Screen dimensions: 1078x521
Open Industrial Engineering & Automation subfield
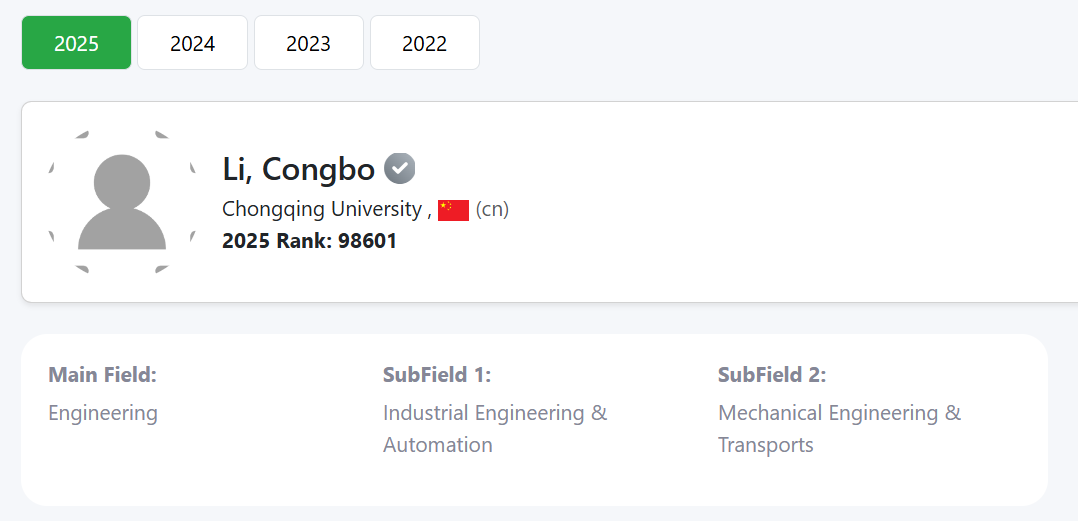click(x=494, y=428)
